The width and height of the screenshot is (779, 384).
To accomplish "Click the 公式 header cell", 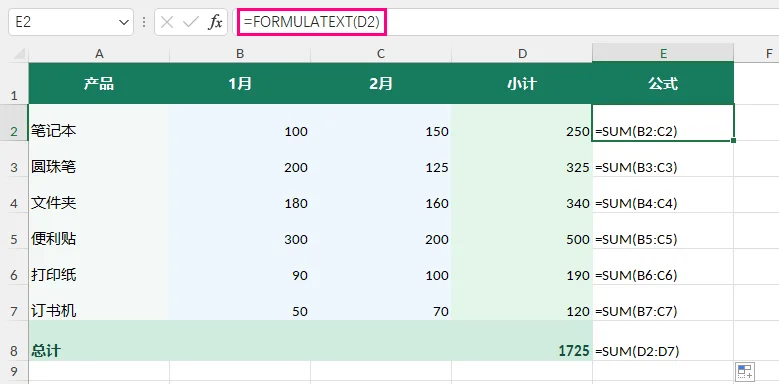I will pyautogui.click(x=663, y=83).
